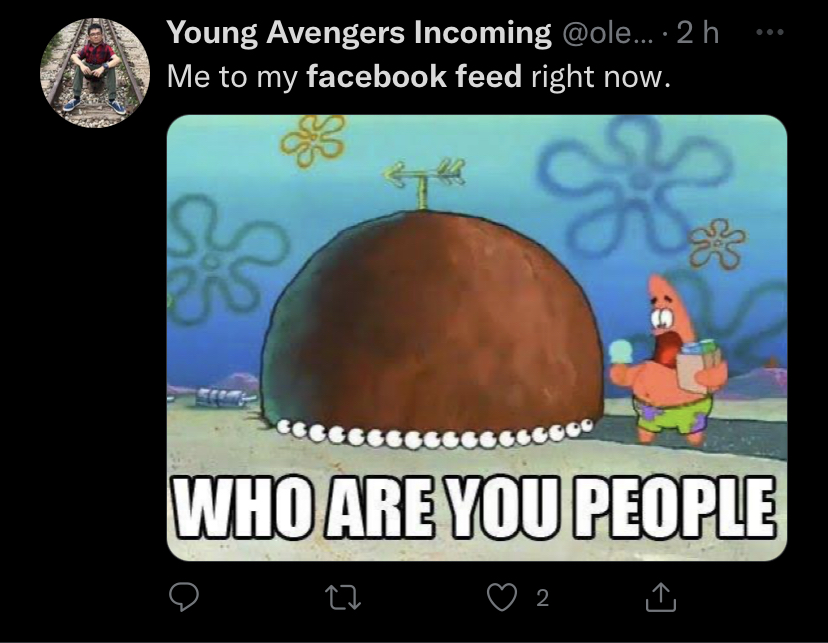Click the 'Me to my' tweet text
Image resolution: width=828 pixels, height=643 pixels.
232,76
